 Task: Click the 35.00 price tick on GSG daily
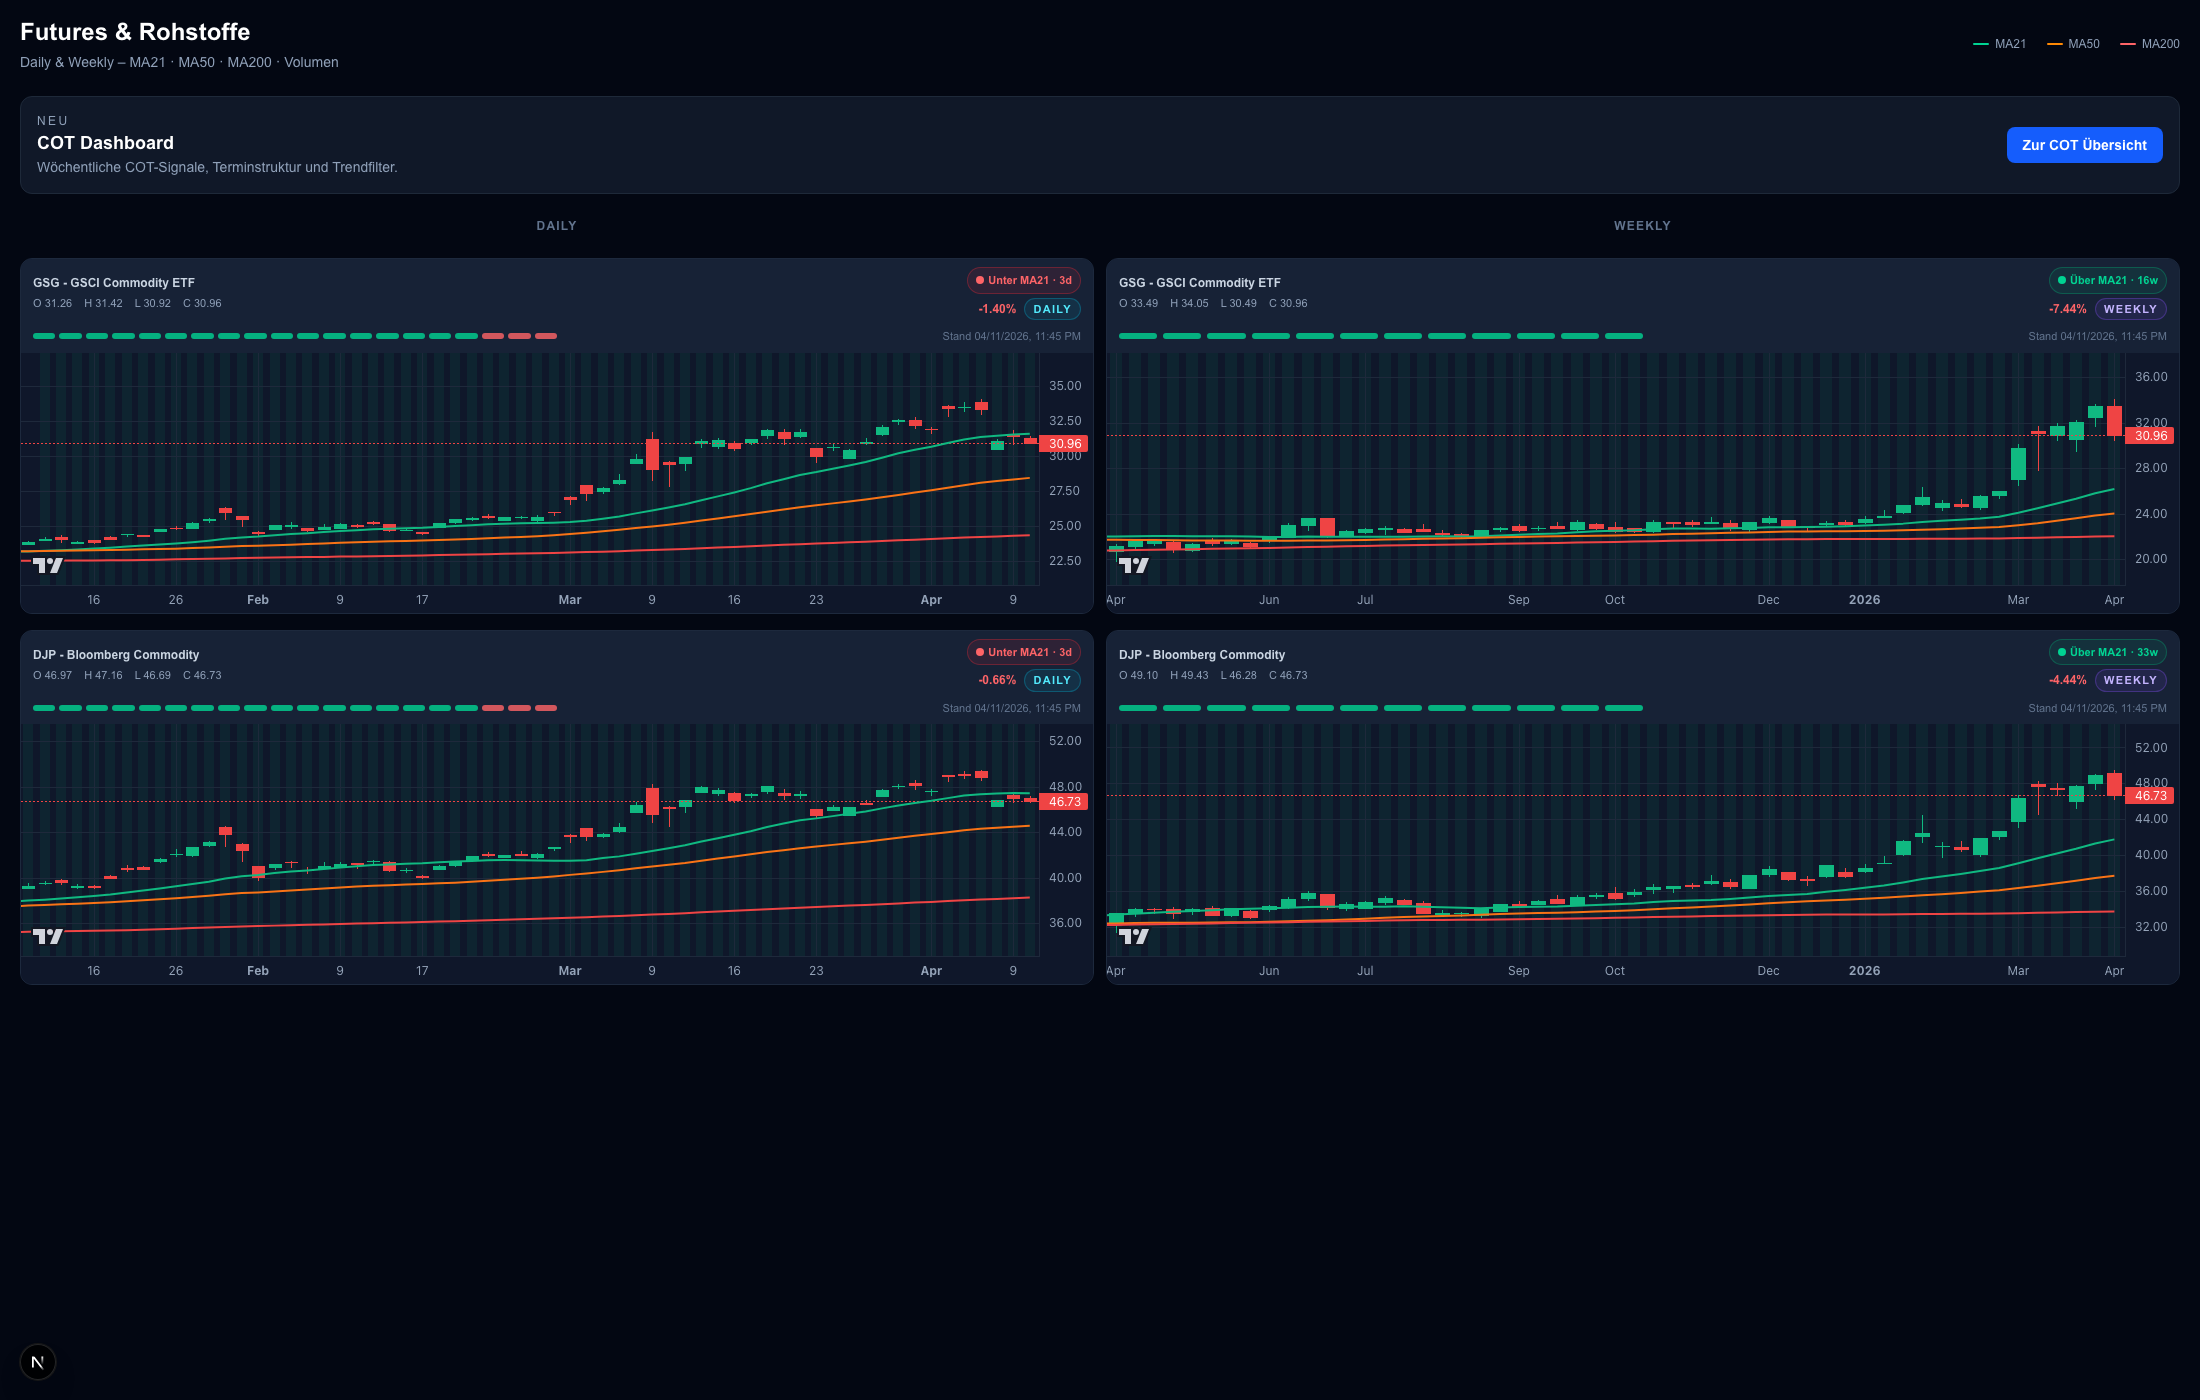[1065, 386]
